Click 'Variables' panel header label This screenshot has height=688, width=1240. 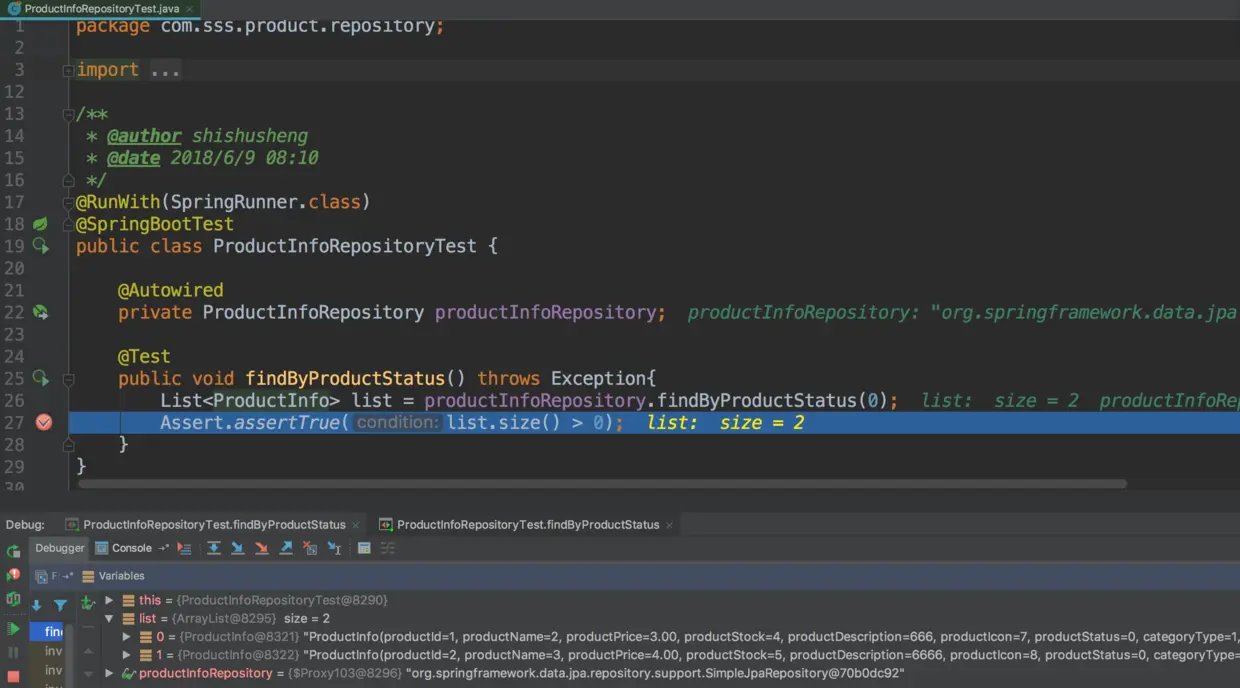tap(121, 576)
